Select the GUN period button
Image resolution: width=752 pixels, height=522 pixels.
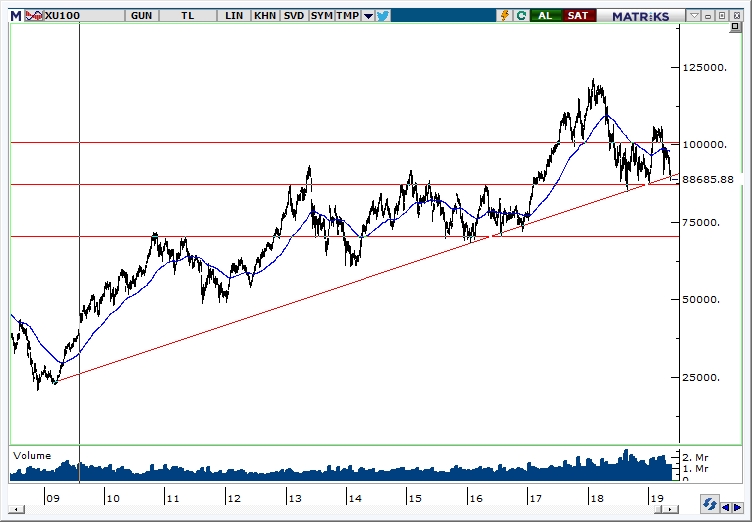pyautogui.click(x=141, y=16)
